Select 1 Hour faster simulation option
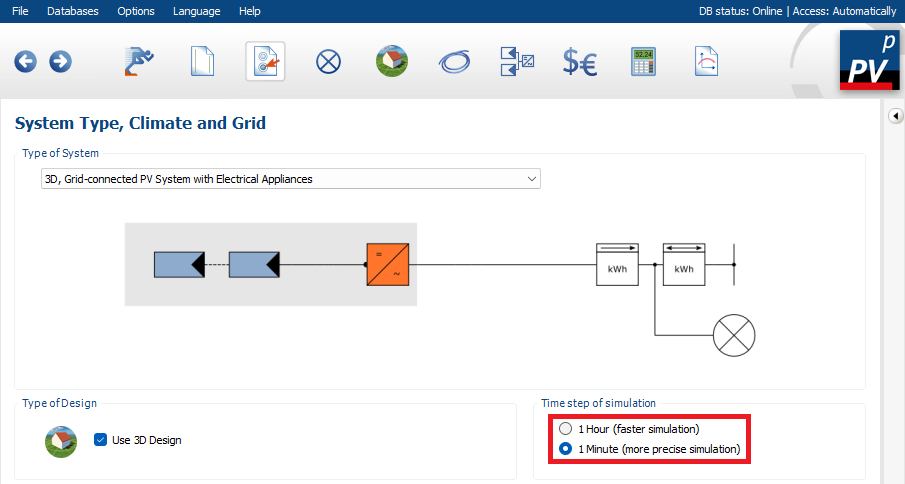The height and width of the screenshot is (484, 905). (566, 429)
